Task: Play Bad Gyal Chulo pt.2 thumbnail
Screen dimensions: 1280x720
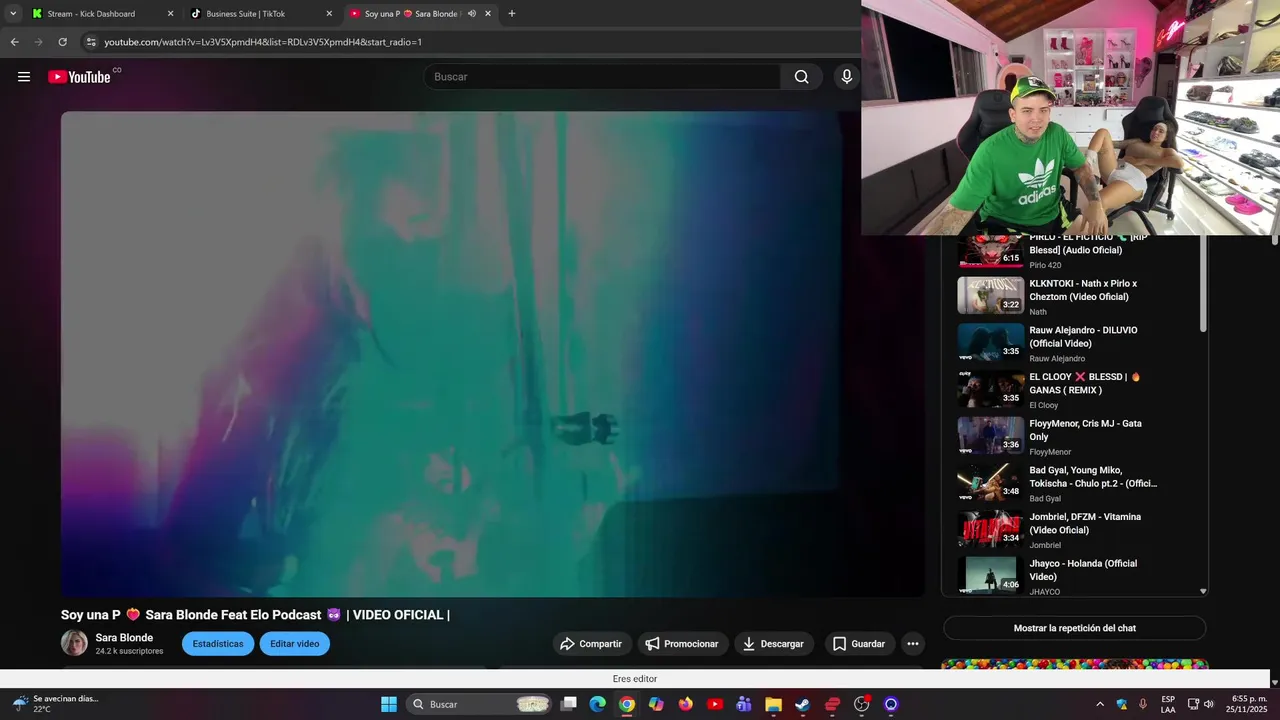Action: pyautogui.click(x=991, y=482)
